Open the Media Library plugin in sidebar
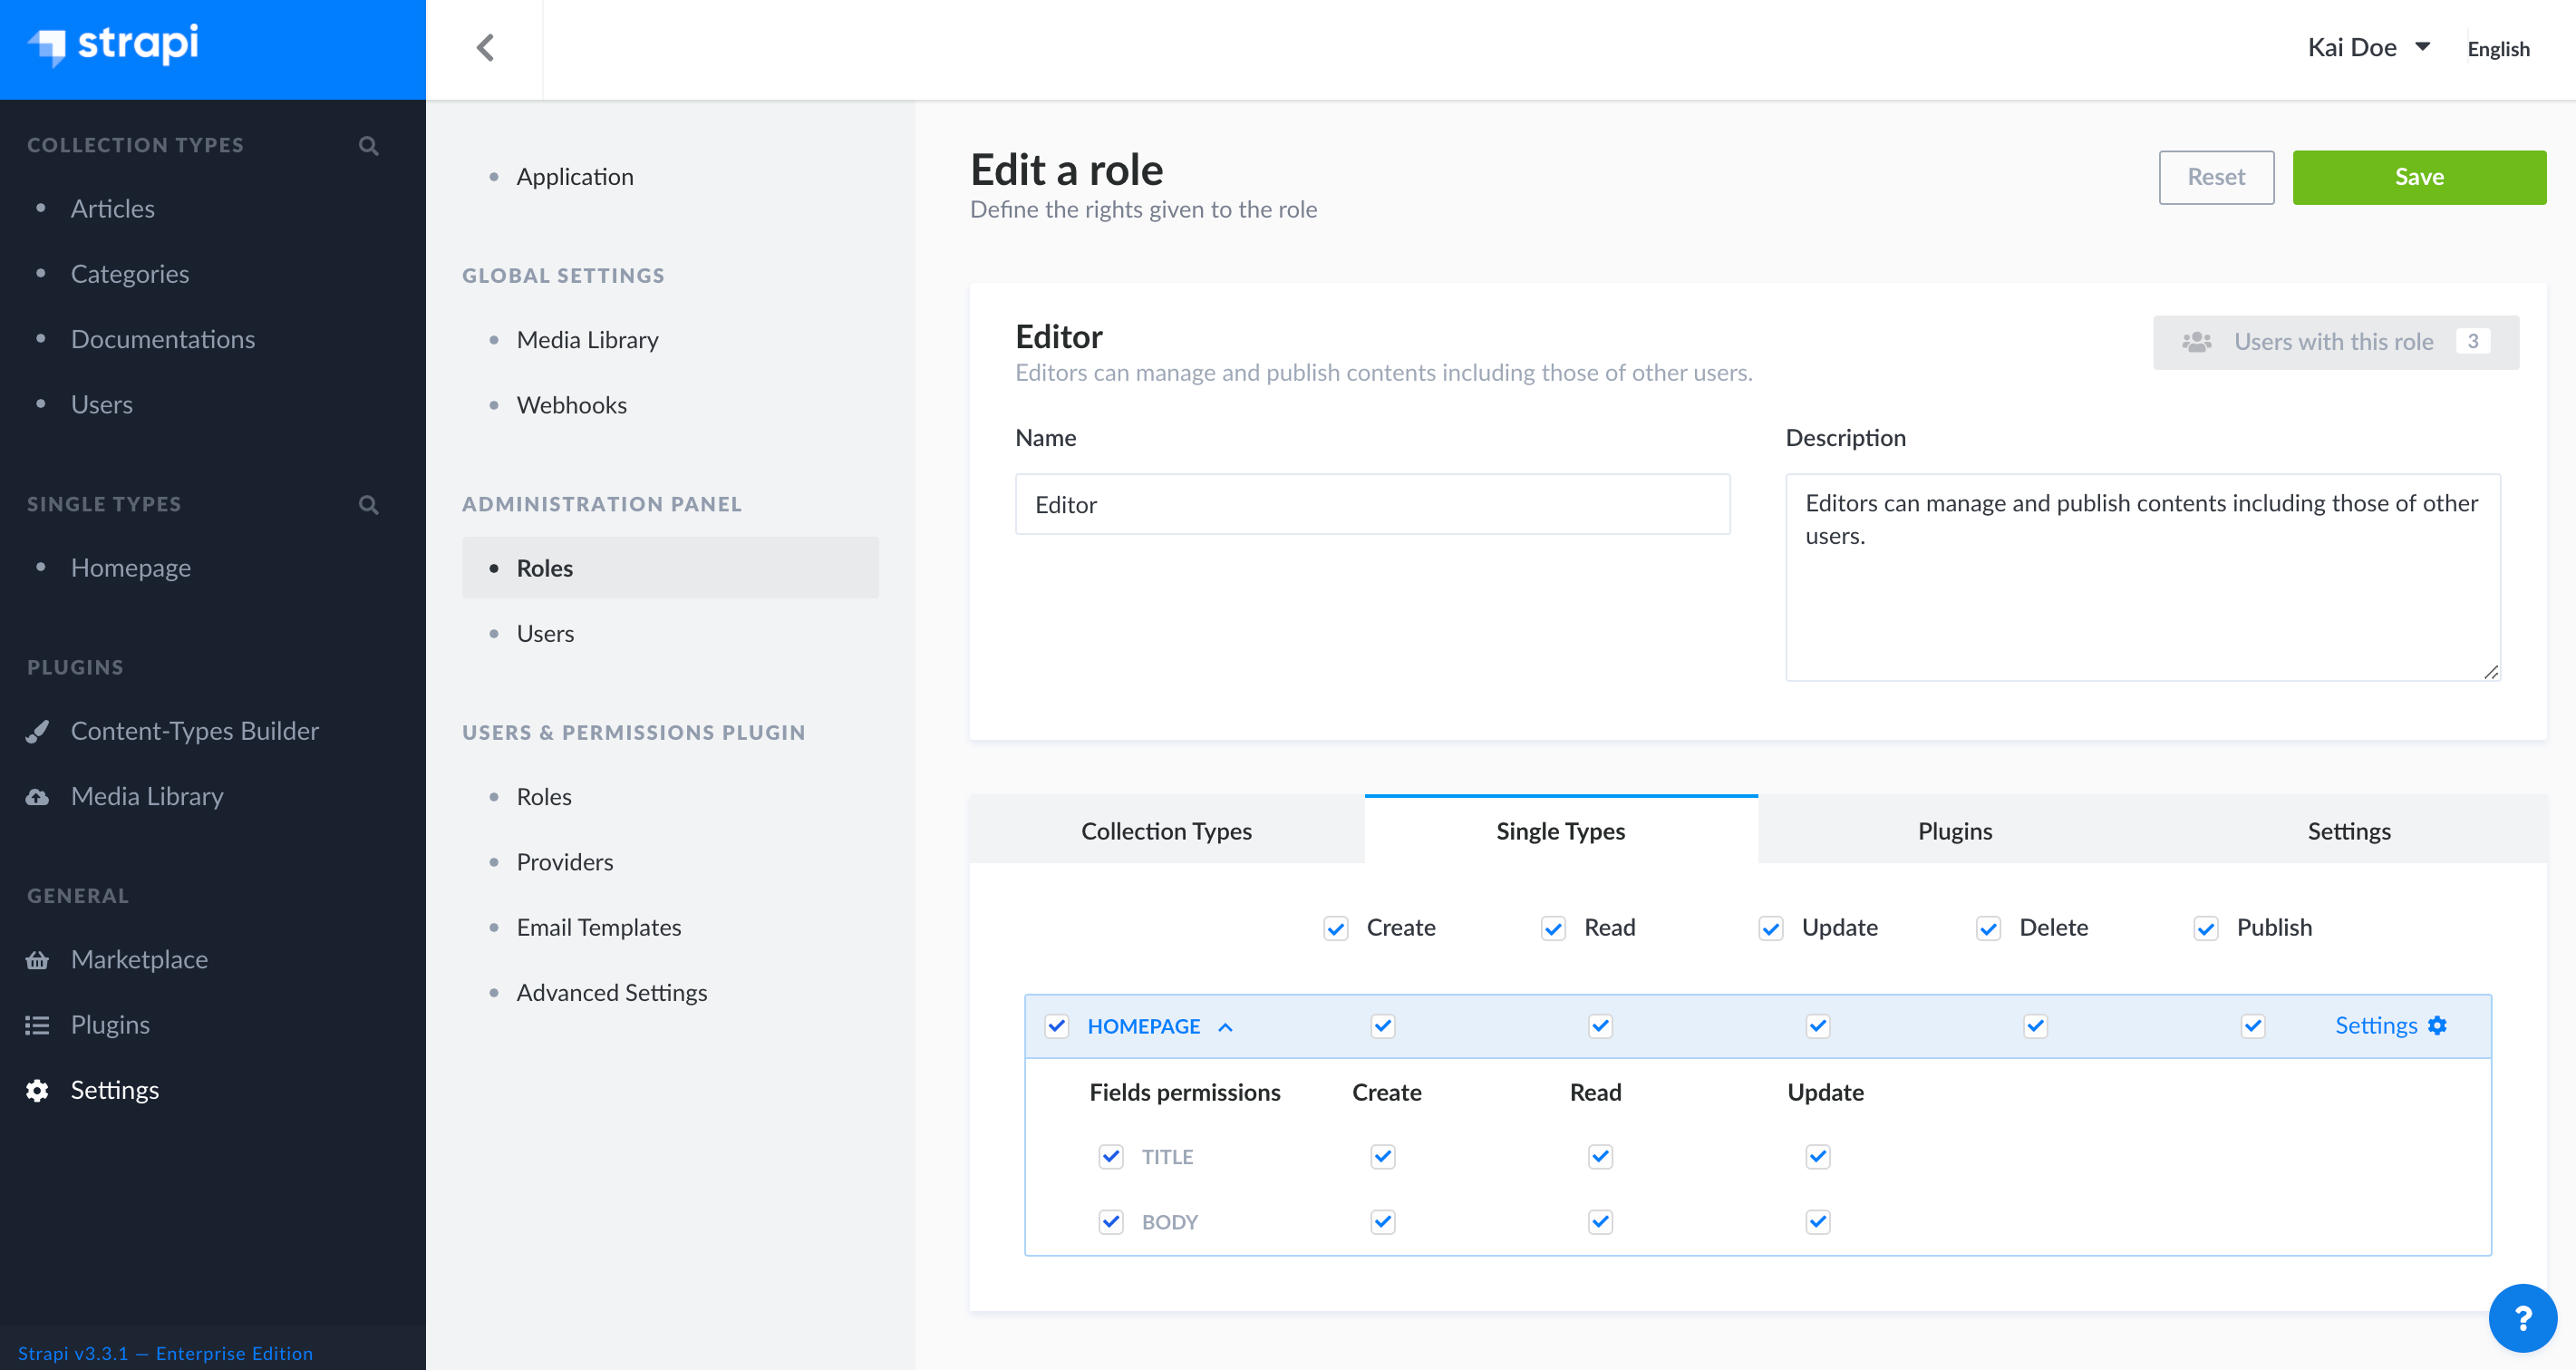 [x=146, y=795]
